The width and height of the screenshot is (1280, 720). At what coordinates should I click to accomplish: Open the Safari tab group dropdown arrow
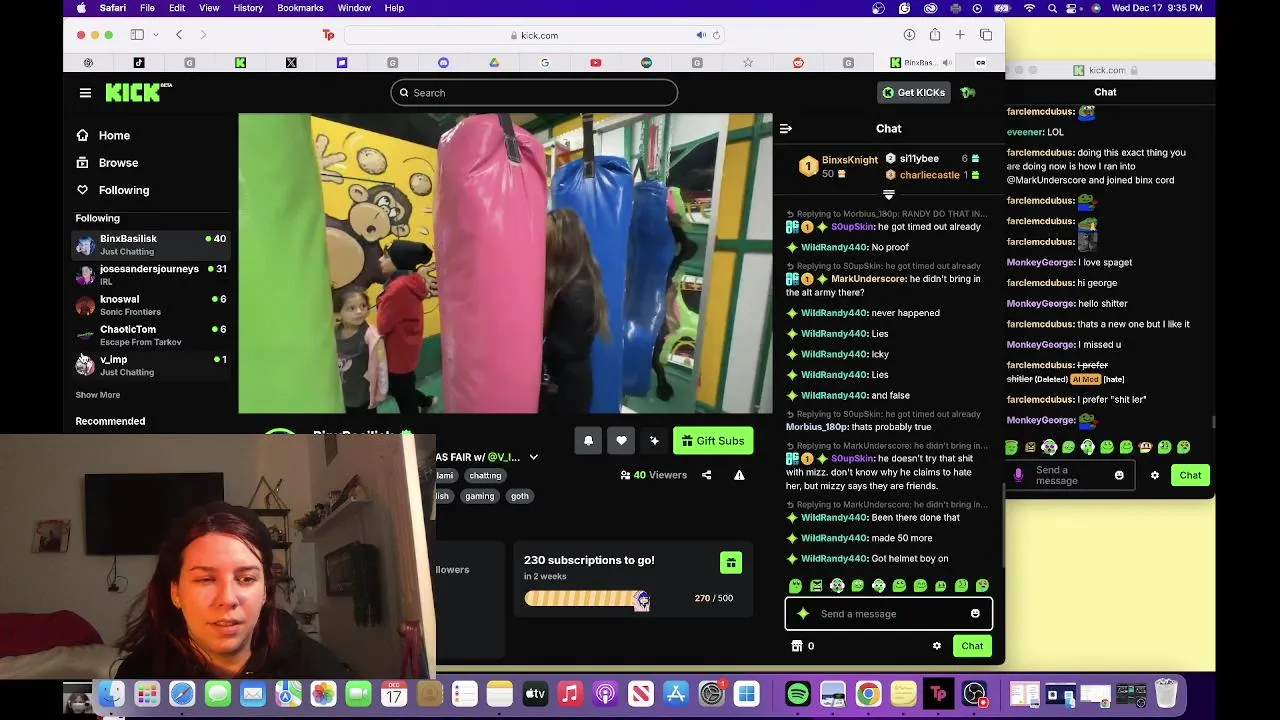click(155, 35)
